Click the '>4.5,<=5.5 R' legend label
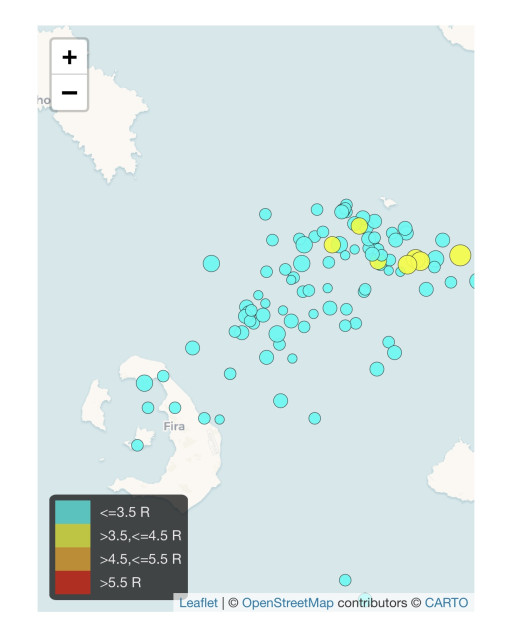Screen dimensions: 512x642 point(140,559)
